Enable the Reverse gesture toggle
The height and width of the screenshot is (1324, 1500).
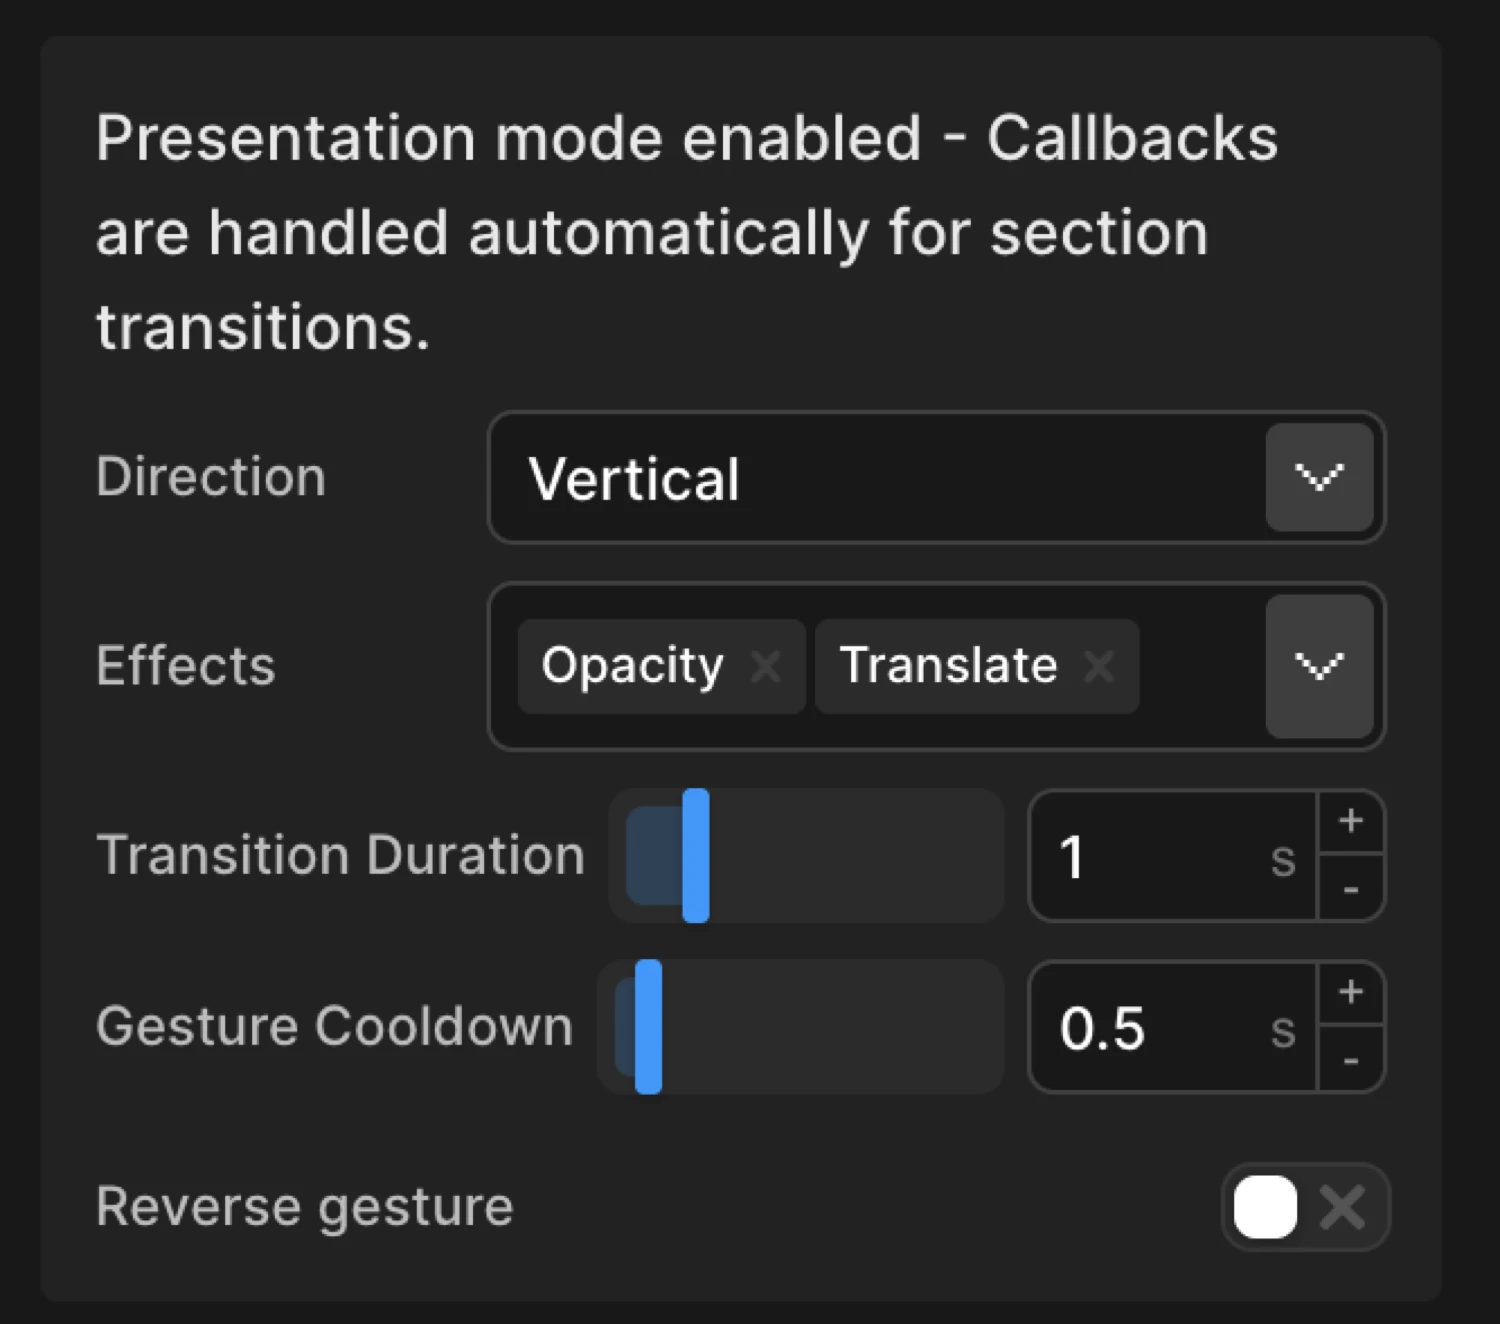[x=1303, y=1207]
